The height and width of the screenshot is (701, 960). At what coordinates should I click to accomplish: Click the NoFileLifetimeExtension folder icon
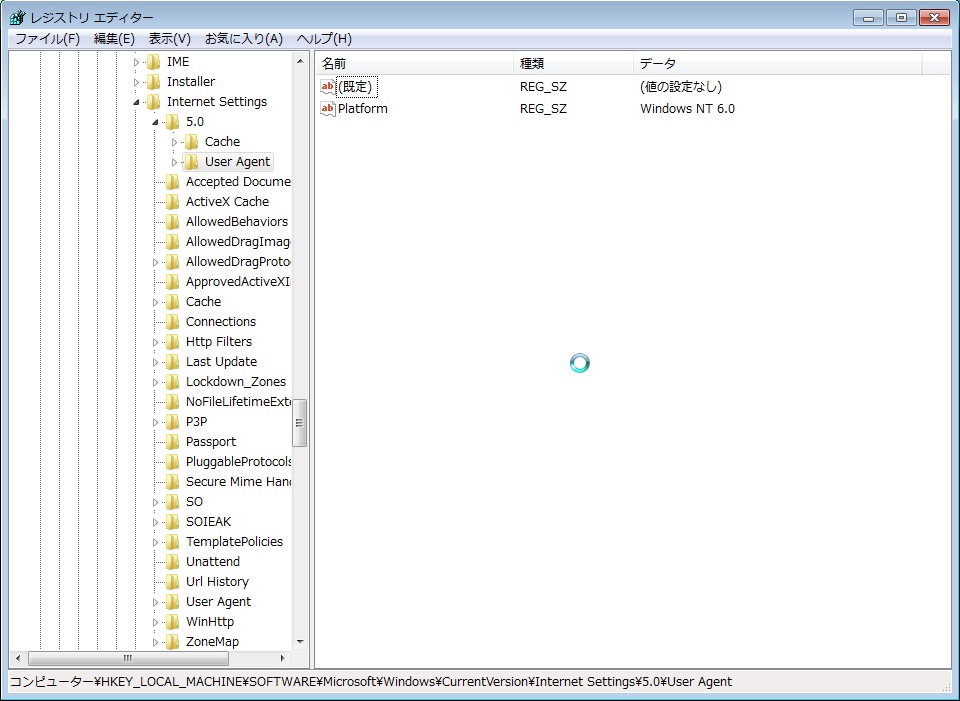[172, 402]
